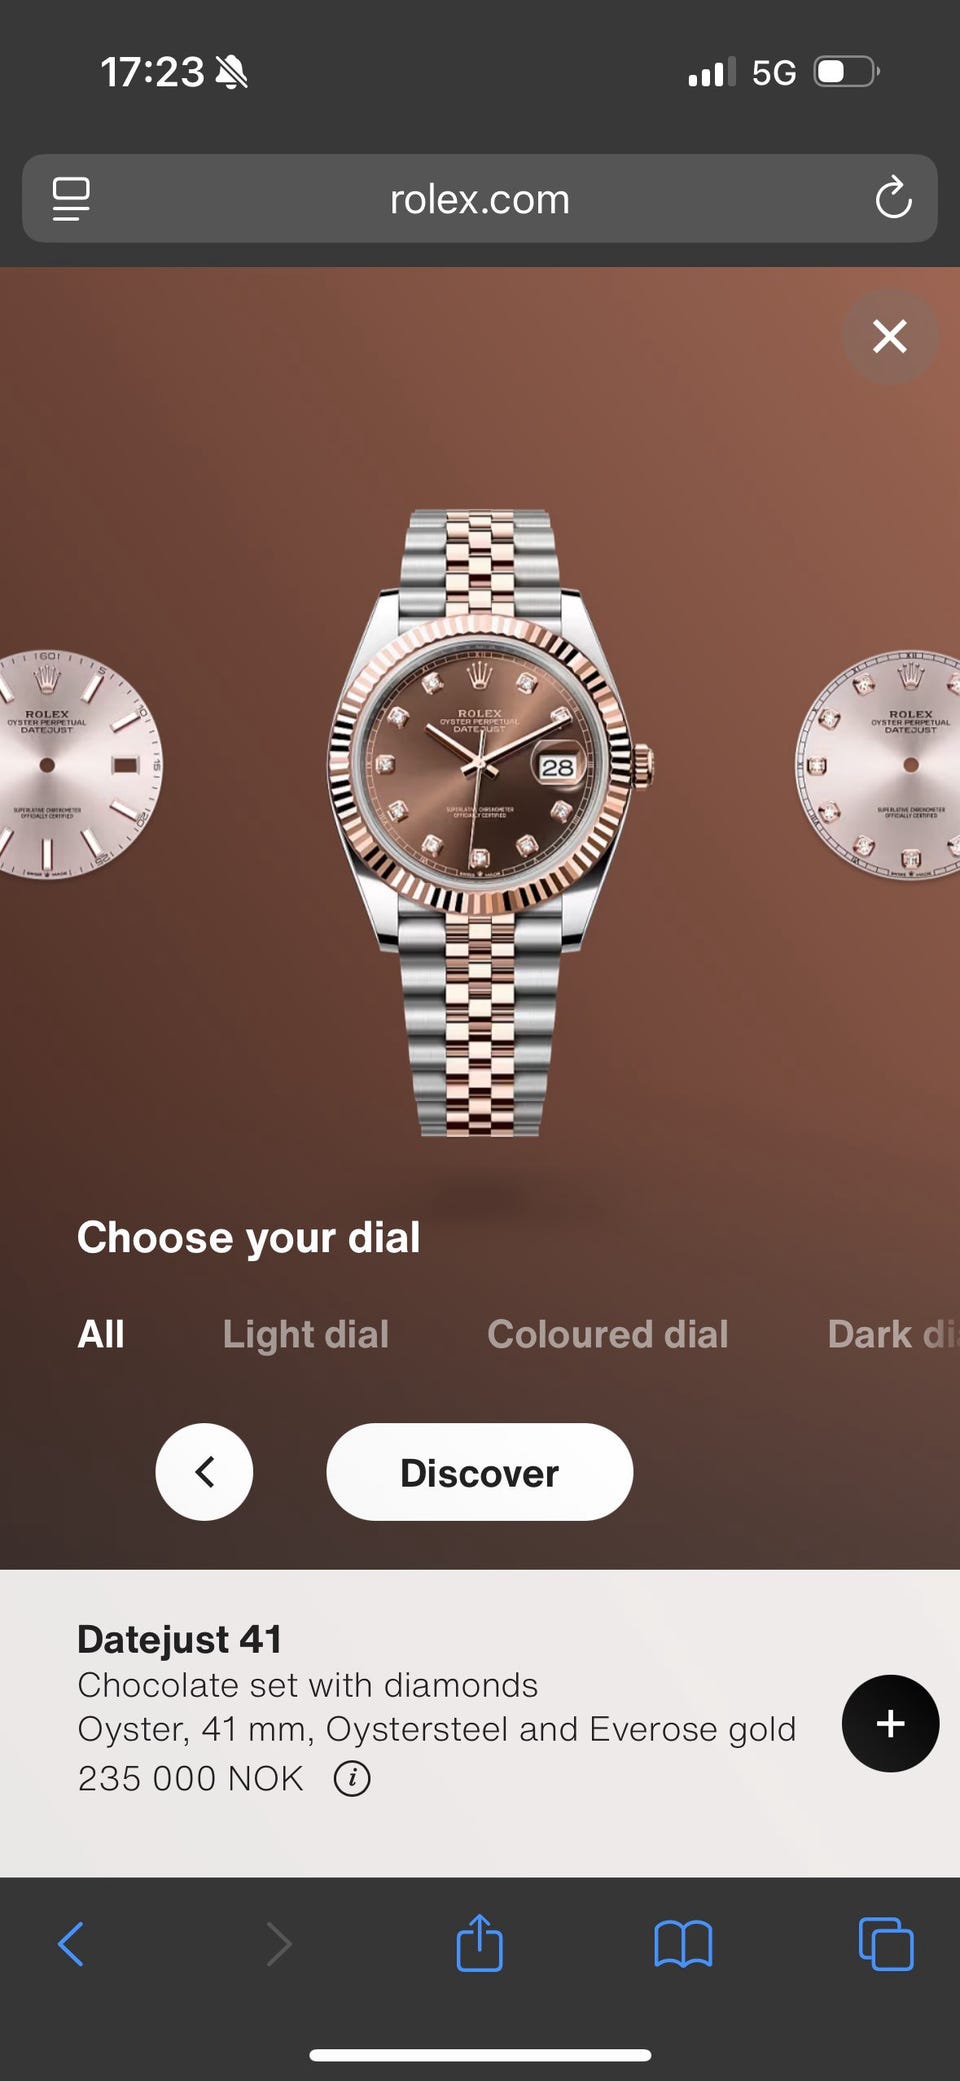Viewport: 960px width, 2081px height.
Task: Click the Discover button
Action: [479, 1472]
